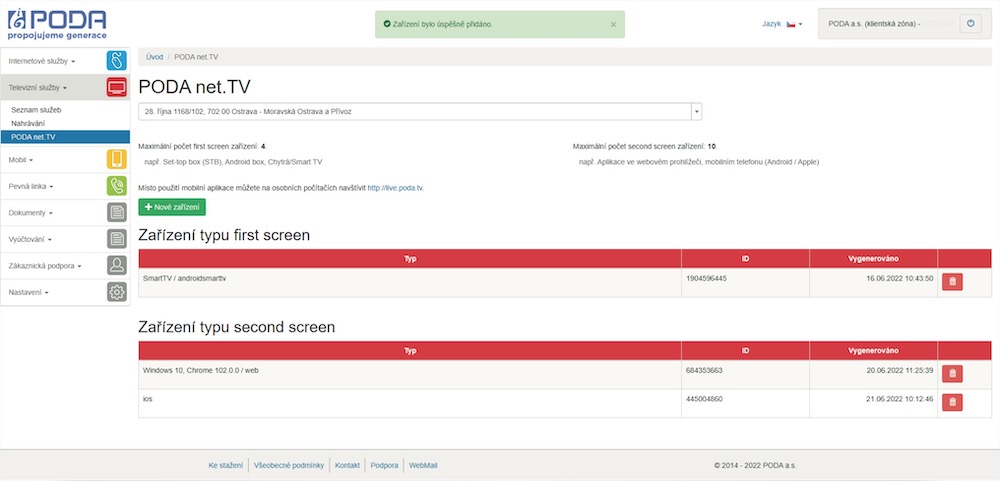Select PODA net.TV submenu item
The image size is (1000, 481).
point(65,137)
